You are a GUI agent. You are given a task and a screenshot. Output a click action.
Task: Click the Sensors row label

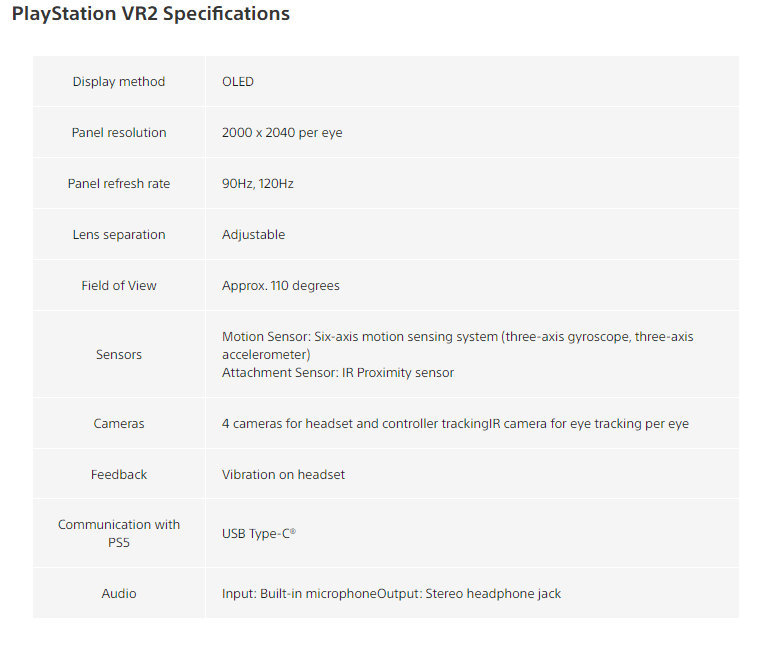coord(119,355)
